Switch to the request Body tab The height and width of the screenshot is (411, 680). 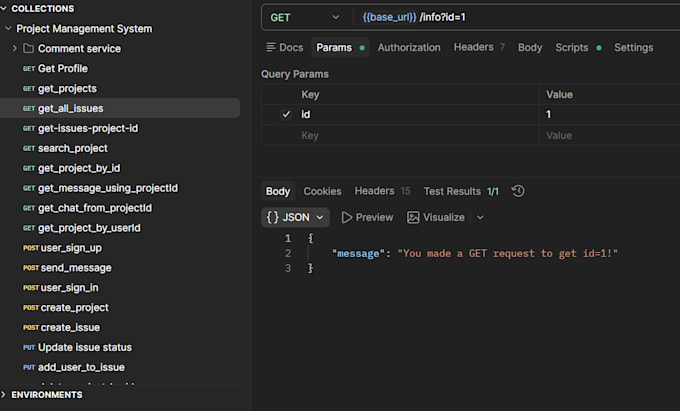[x=530, y=47]
